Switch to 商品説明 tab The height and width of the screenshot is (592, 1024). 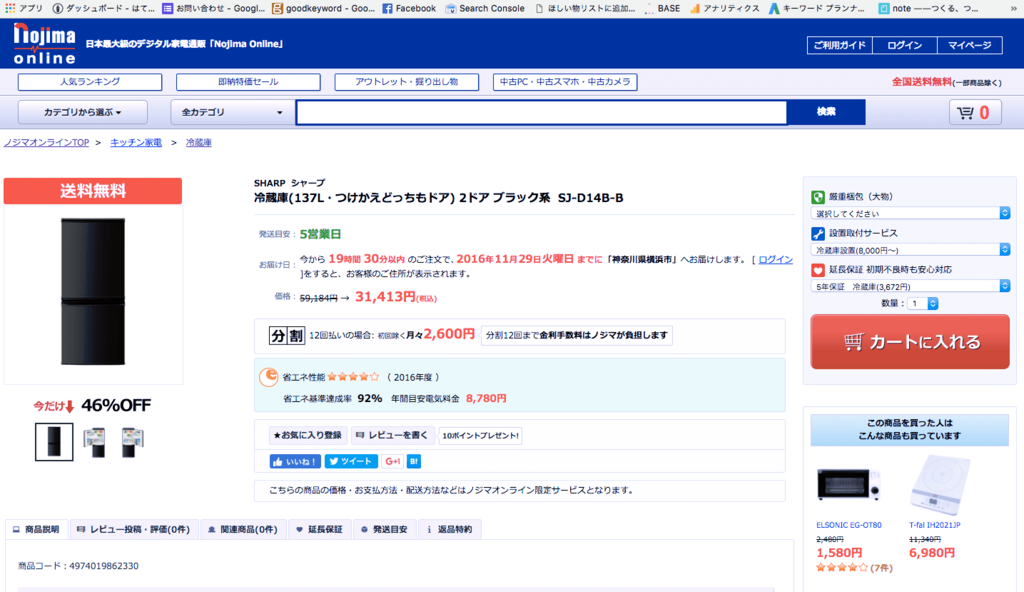coord(37,529)
